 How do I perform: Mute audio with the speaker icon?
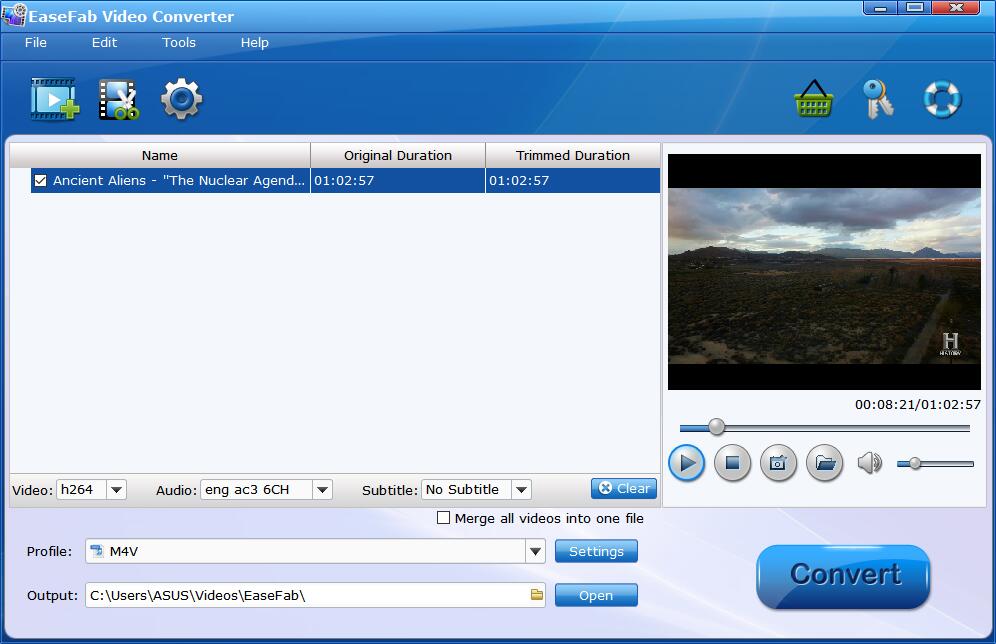coord(870,463)
